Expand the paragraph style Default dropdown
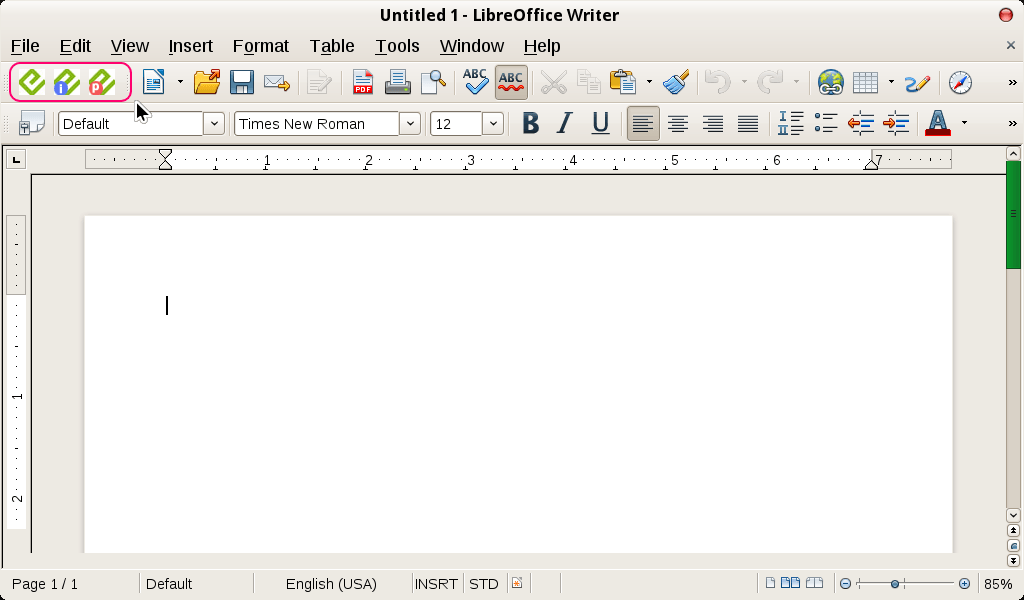Image resolution: width=1024 pixels, height=600 pixels. point(214,123)
